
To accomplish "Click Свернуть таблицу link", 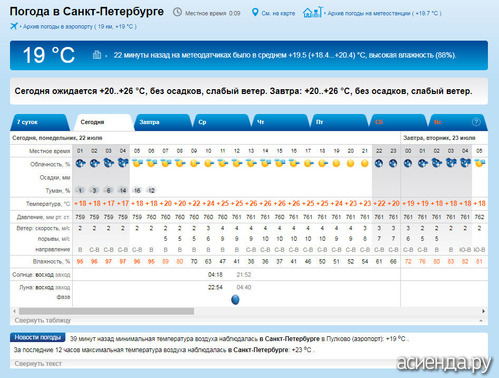I will [x=43, y=320].
